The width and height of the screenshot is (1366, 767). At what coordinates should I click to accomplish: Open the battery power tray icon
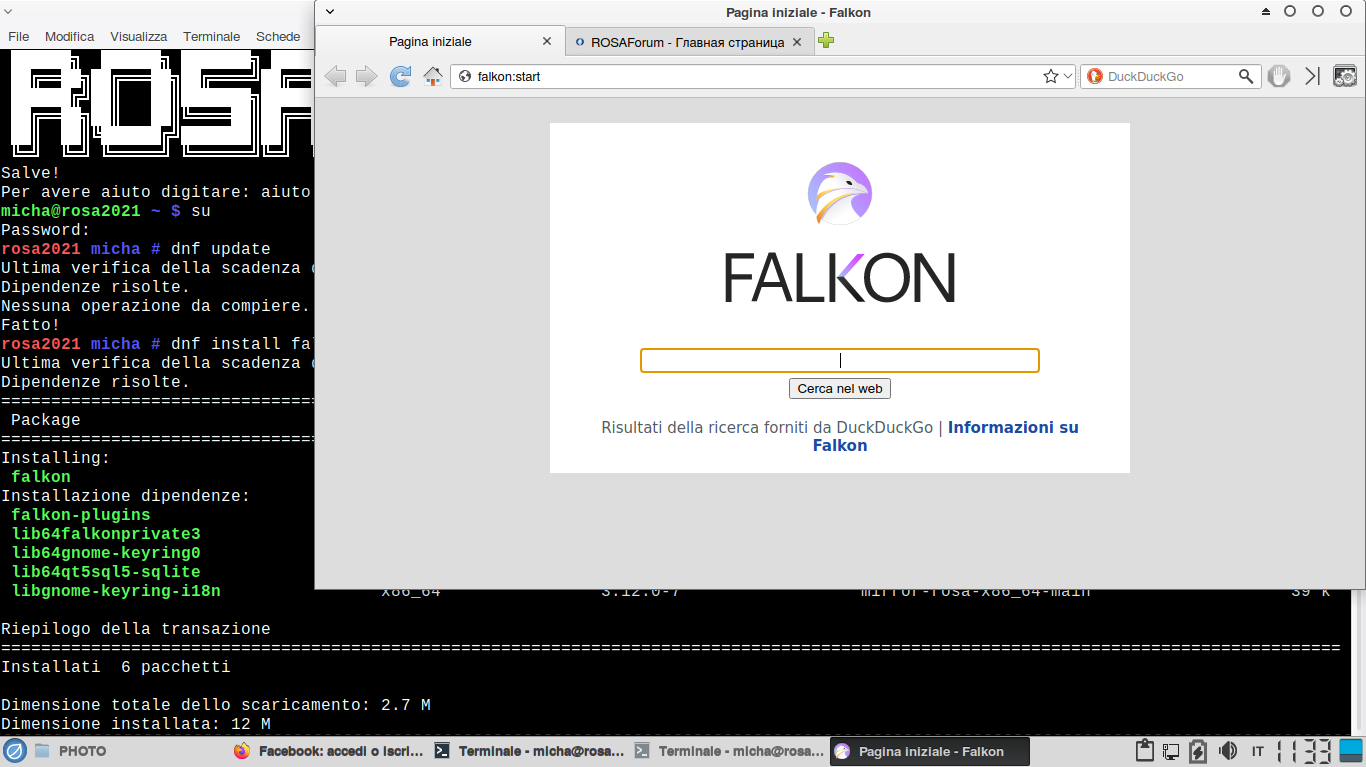(x=1198, y=751)
